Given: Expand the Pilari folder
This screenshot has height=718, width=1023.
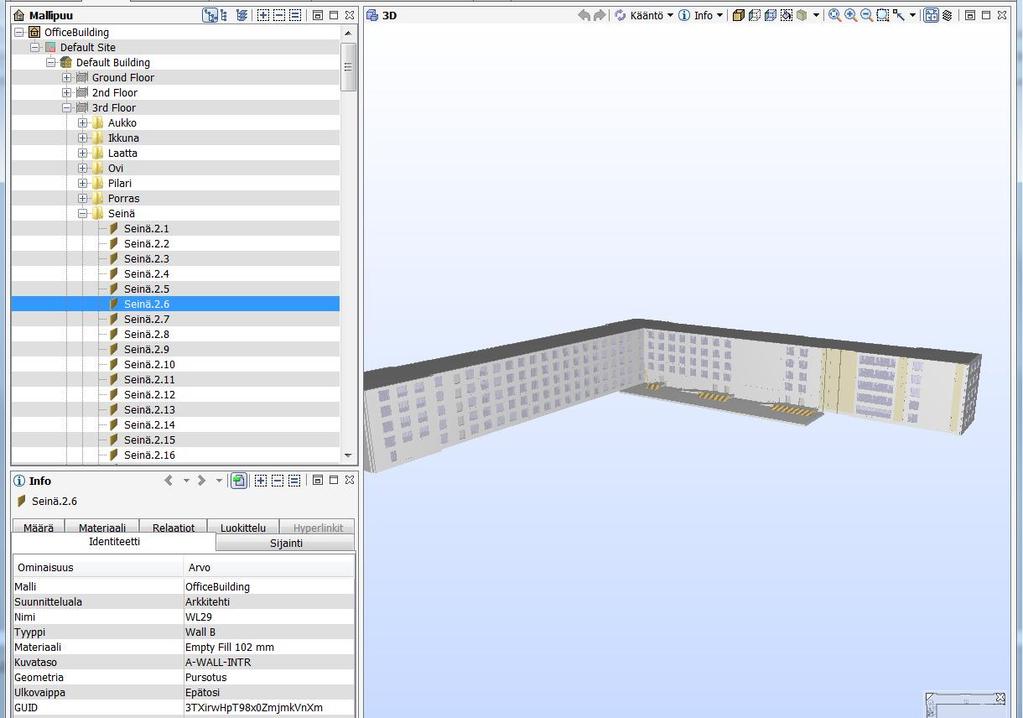Looking at the screenshot, I should coord(82,183).
